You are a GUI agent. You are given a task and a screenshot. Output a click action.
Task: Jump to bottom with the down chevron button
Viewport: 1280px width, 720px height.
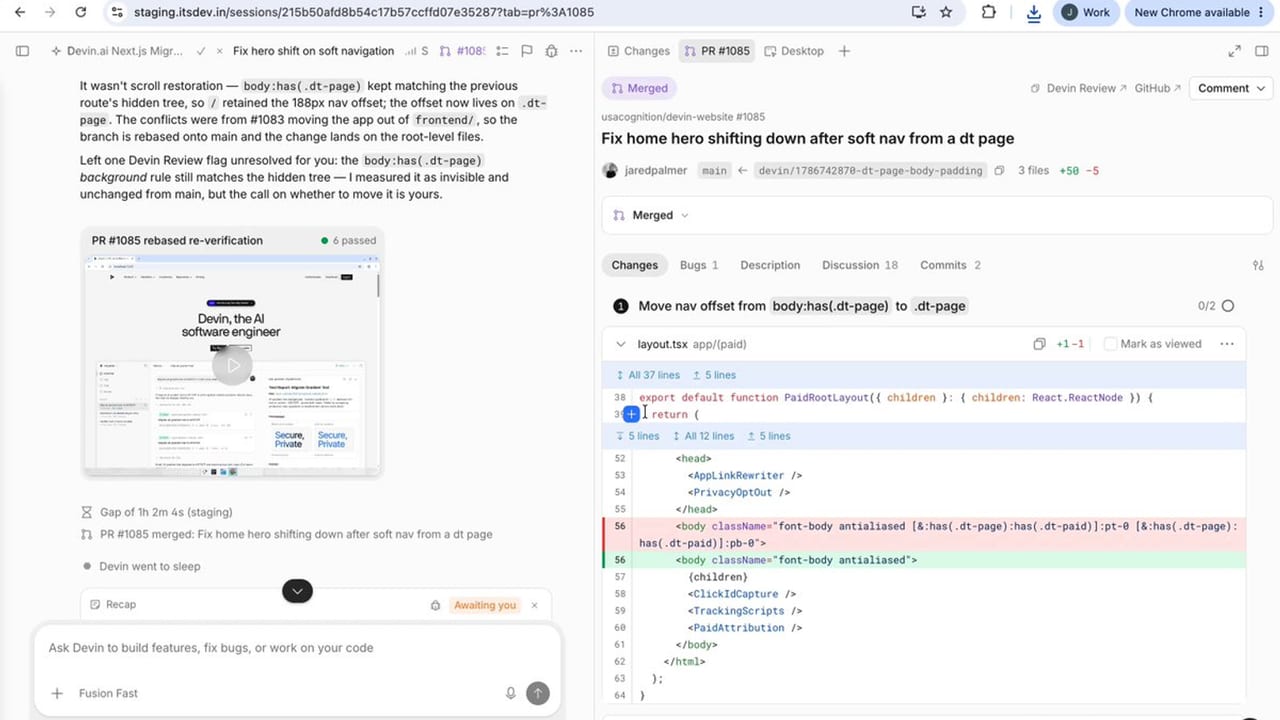pyautogui.click(x=297, y=591)
